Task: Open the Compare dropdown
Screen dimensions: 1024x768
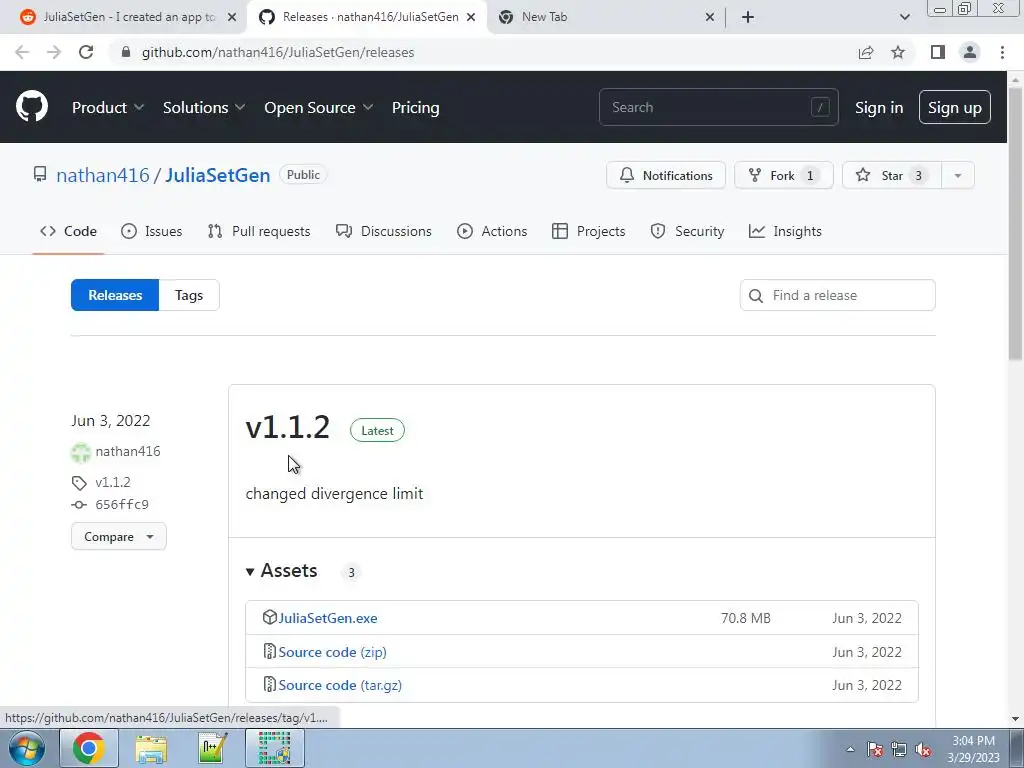Action: (x=119, y=537)
